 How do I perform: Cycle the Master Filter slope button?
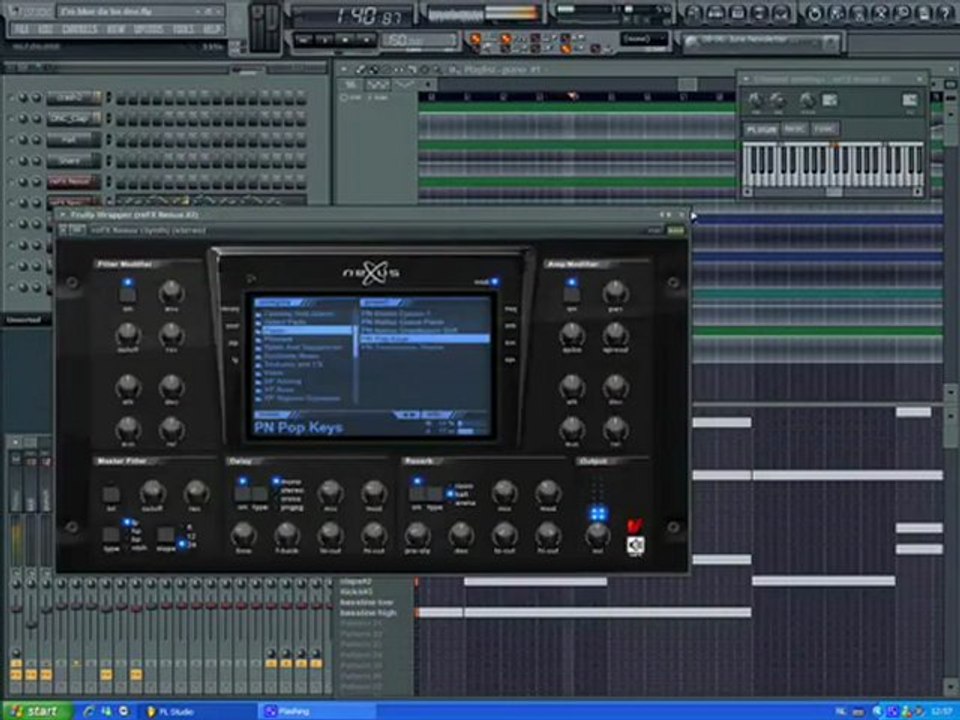click(166, 534)
